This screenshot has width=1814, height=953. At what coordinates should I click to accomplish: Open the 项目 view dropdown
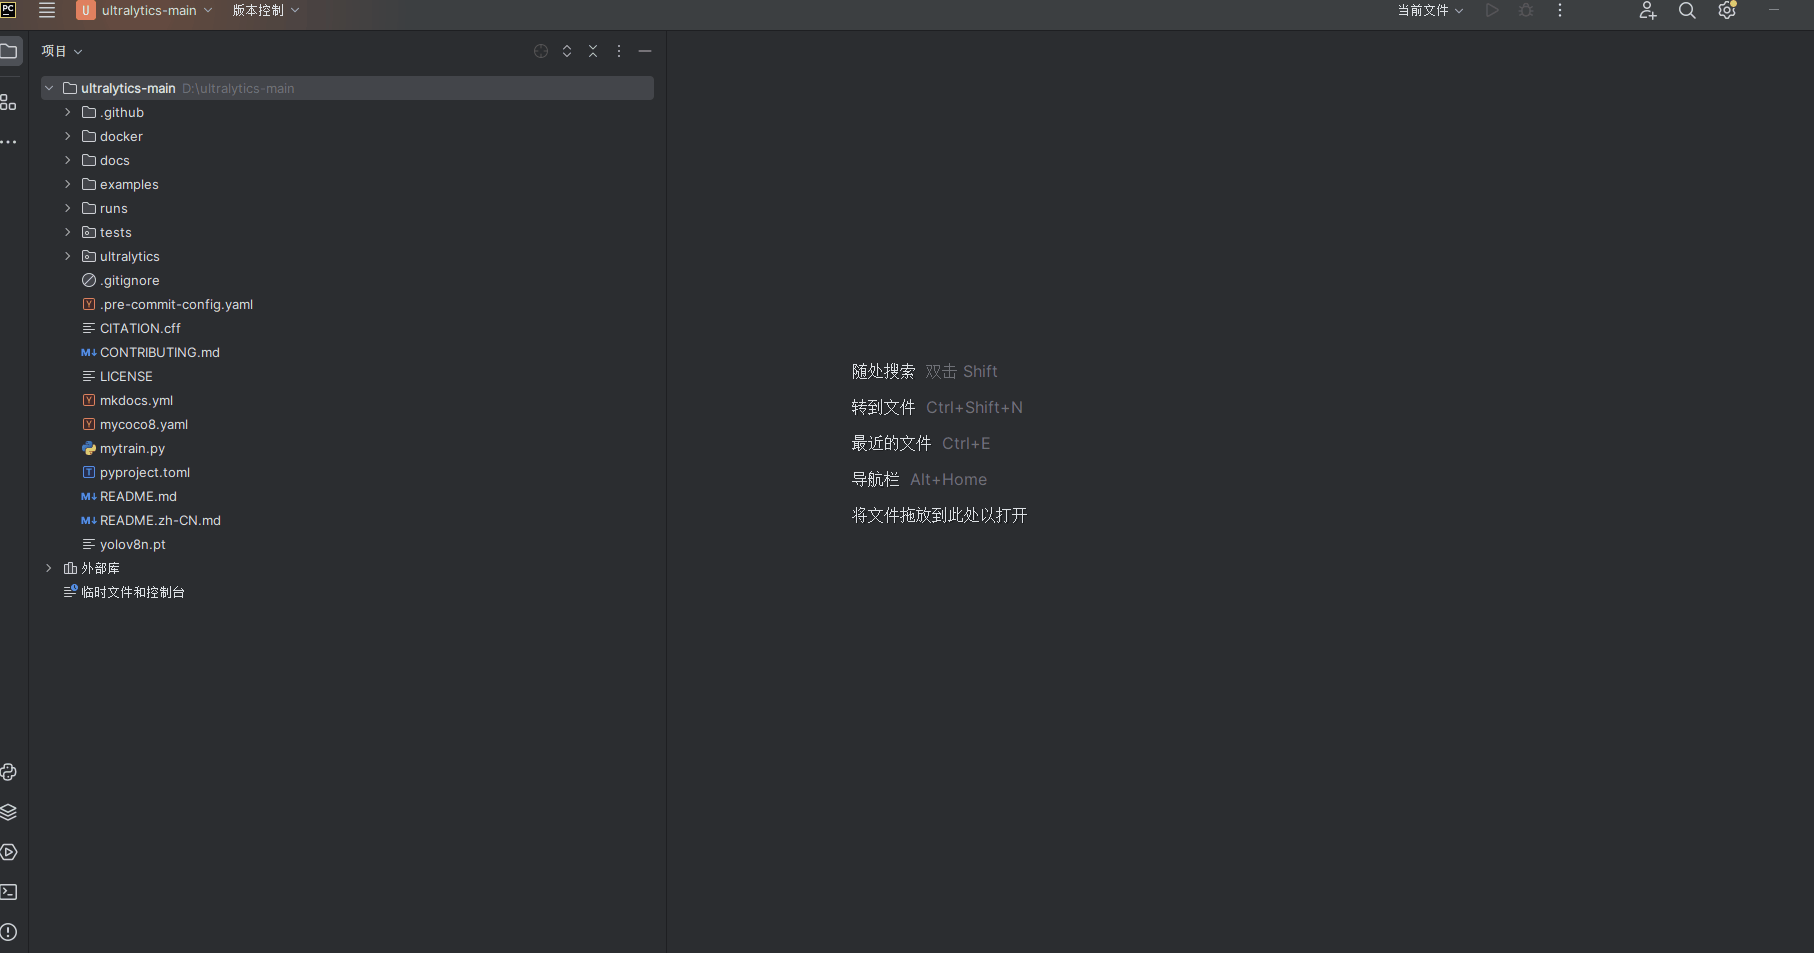62,51
